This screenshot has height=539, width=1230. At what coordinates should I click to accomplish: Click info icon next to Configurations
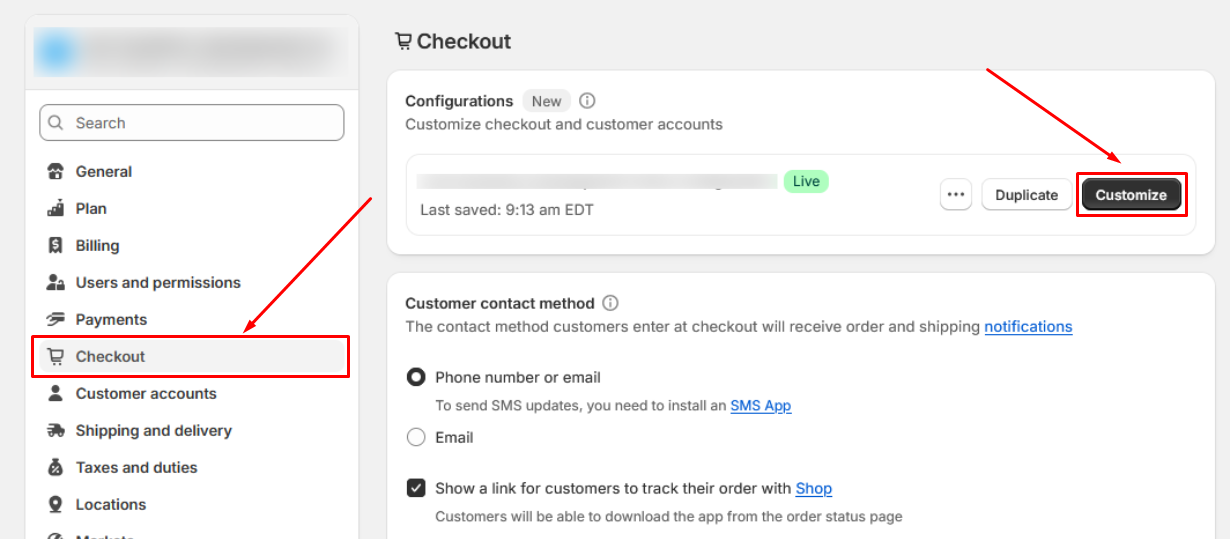click(x=588, y=101)
